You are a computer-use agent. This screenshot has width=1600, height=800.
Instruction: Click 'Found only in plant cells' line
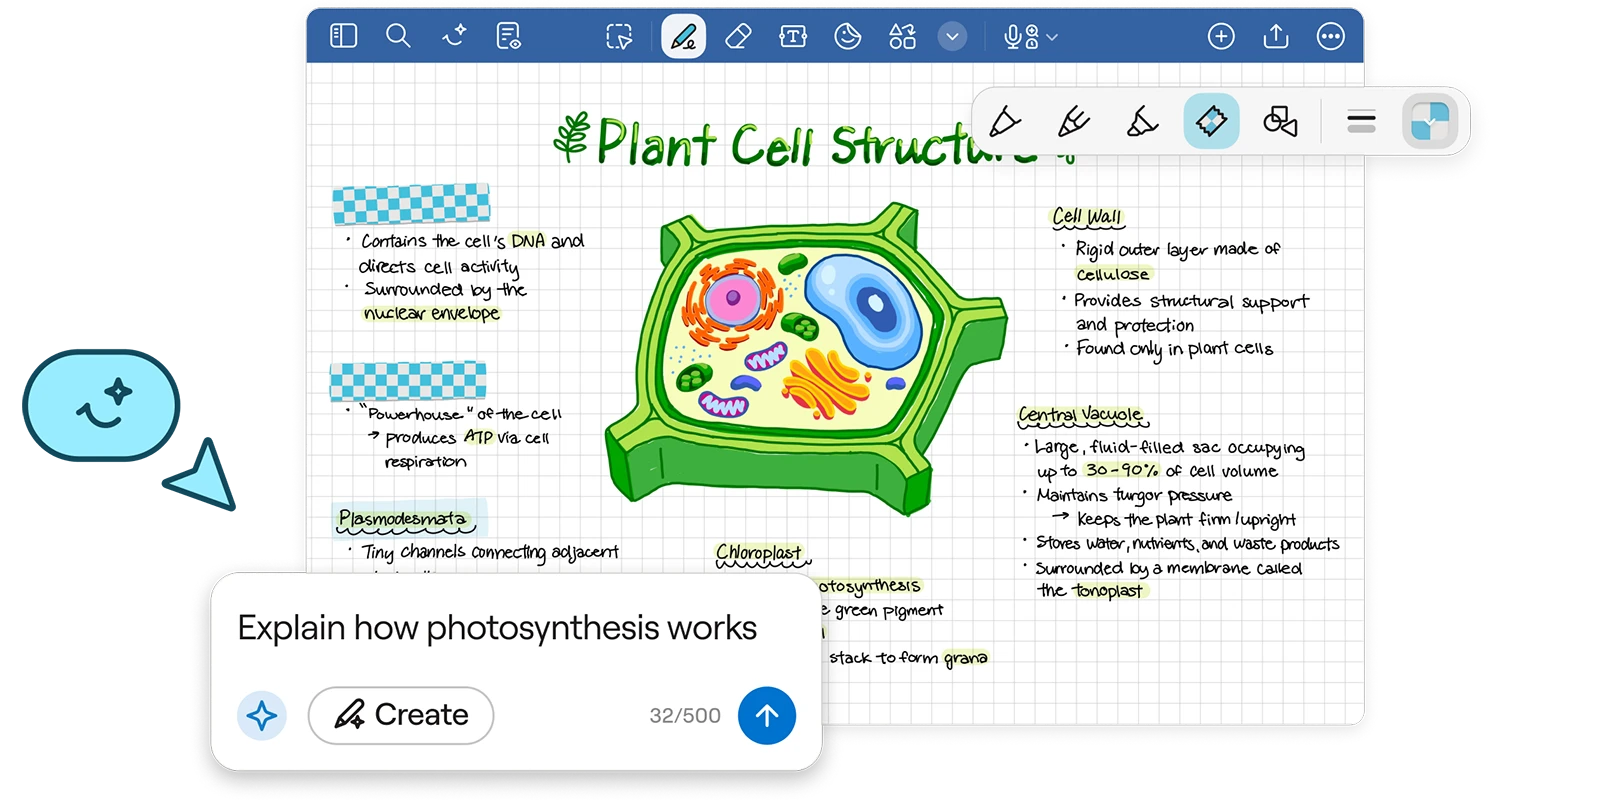(1174, 348)
